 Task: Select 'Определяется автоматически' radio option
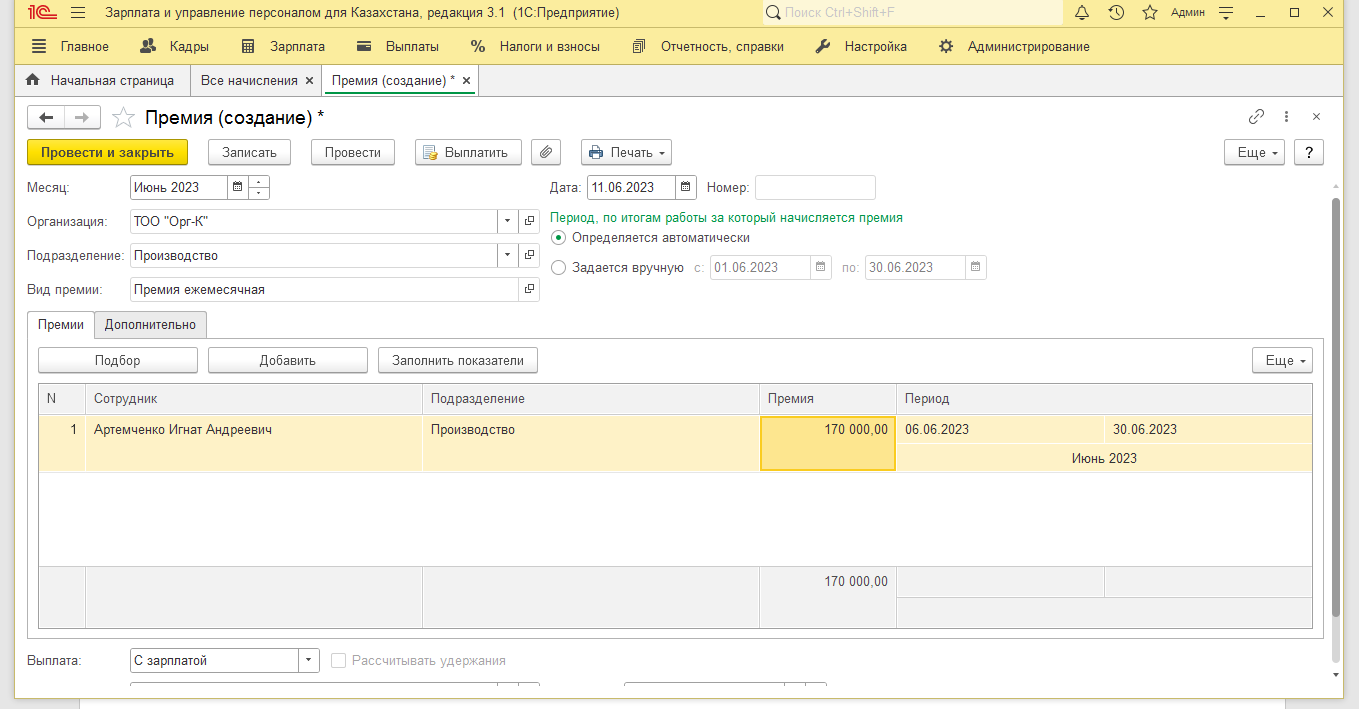click(559, 238)
